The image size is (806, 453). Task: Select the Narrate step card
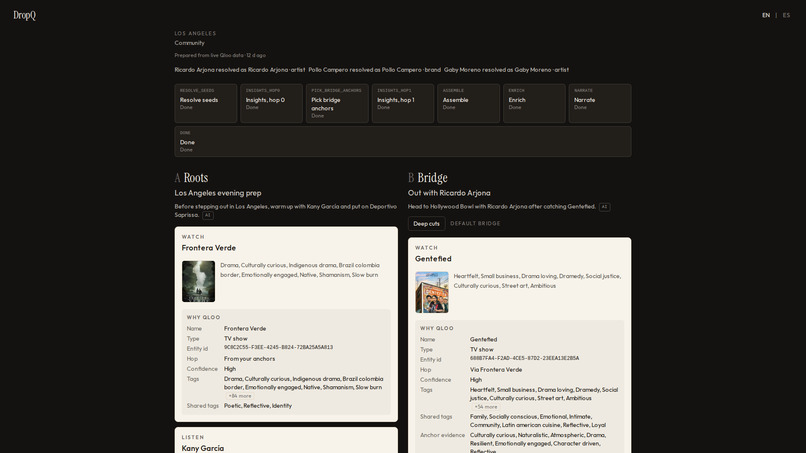tap(600, 103)
